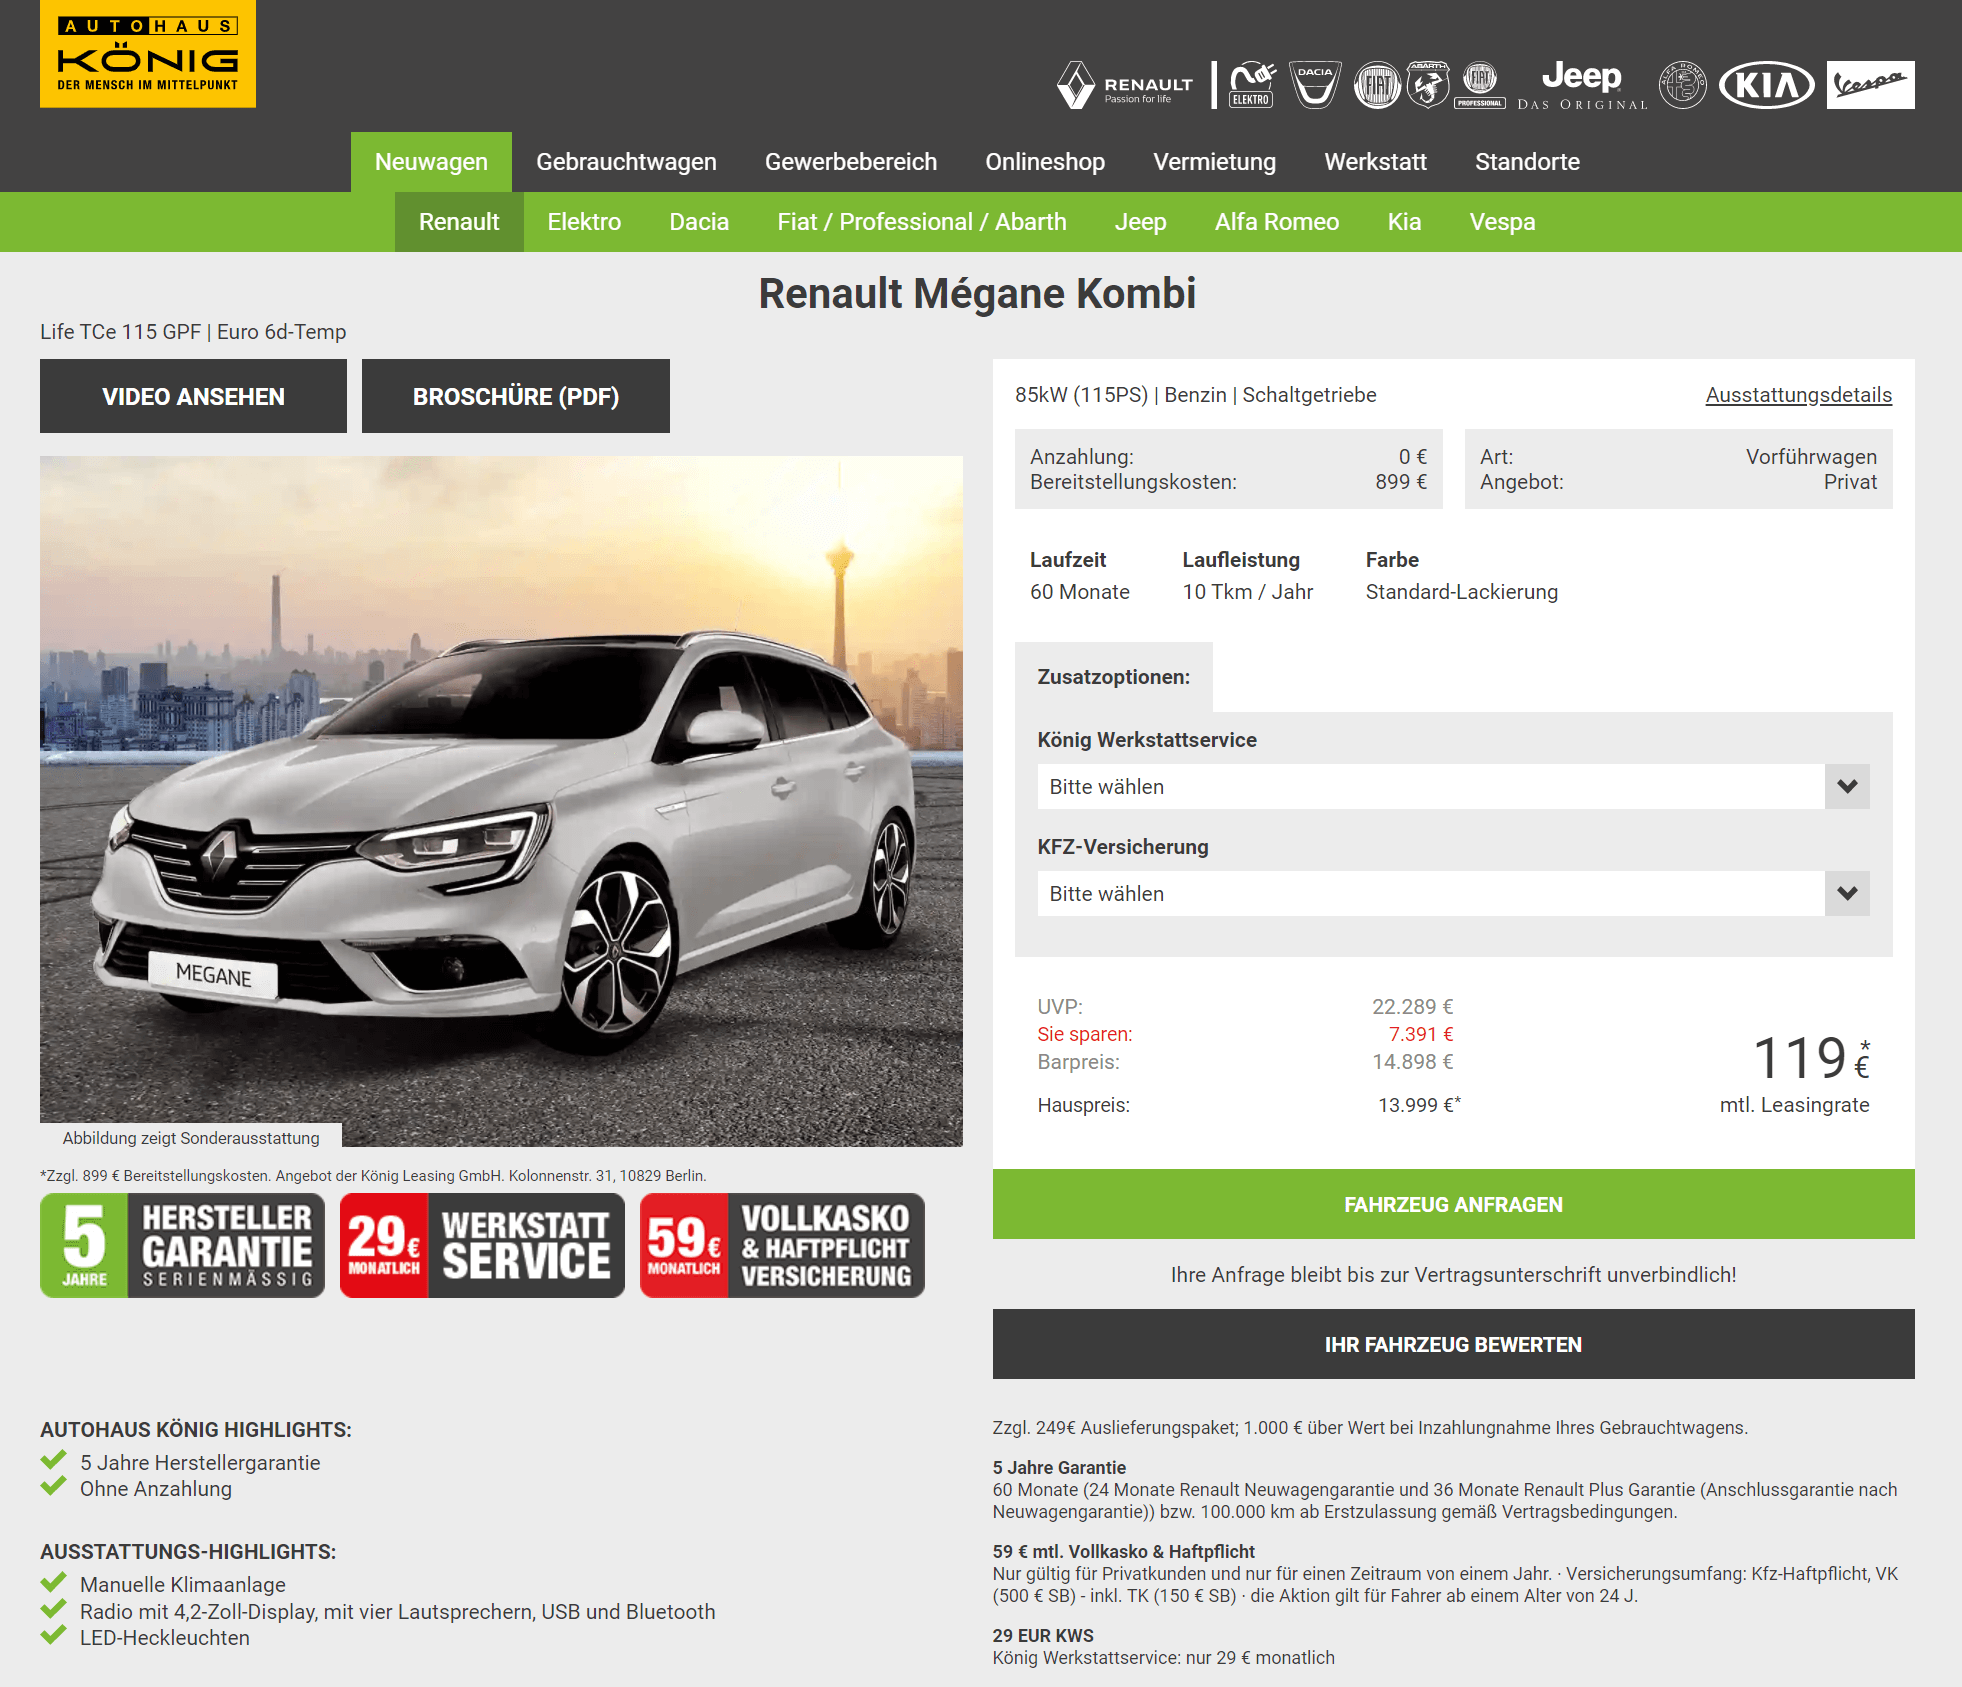
Task: Click the Autohaus König logo
Action: pos(148,54)
